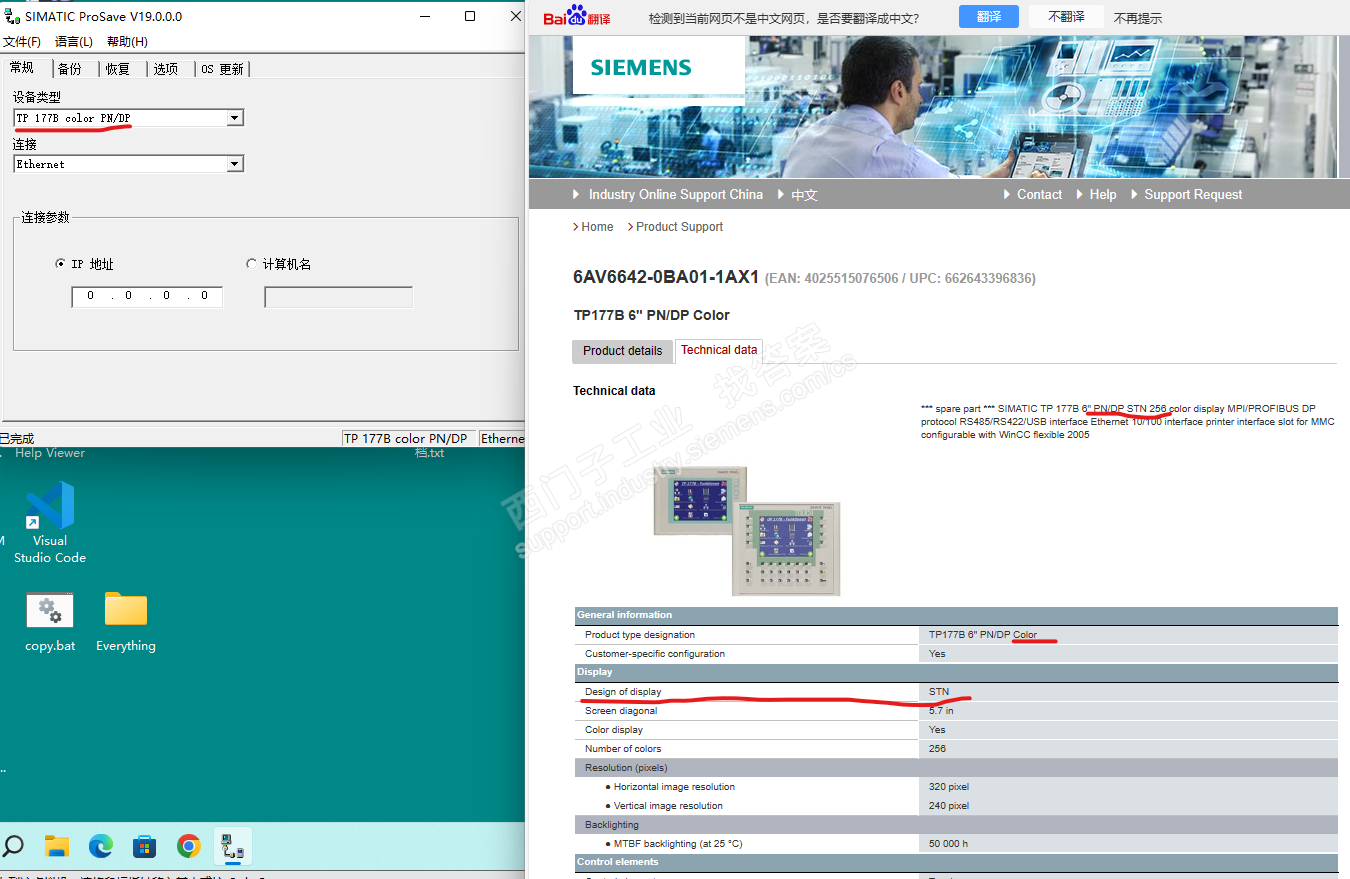Open the 文件(F) menu in ProSave
Viewport: 1350px width, 879px height.
tap(21, 42)
